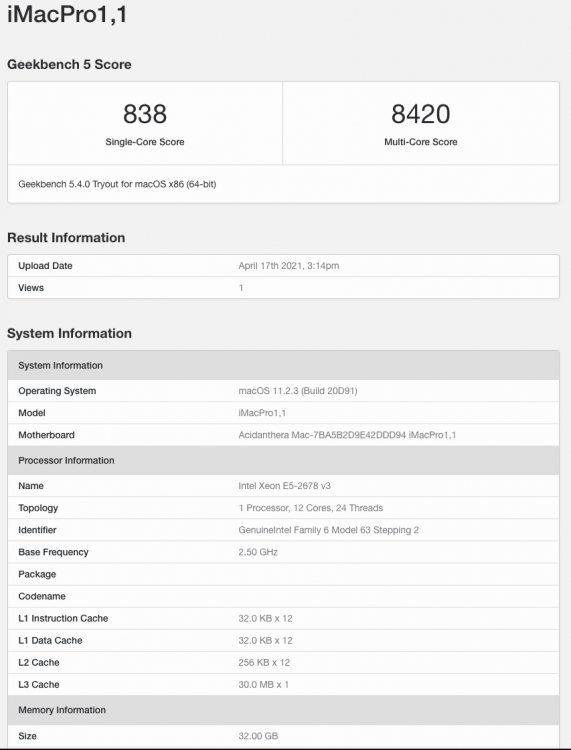Click the Memory Information table header
Viewport: 571px width, 750px height.
[283, 710]
